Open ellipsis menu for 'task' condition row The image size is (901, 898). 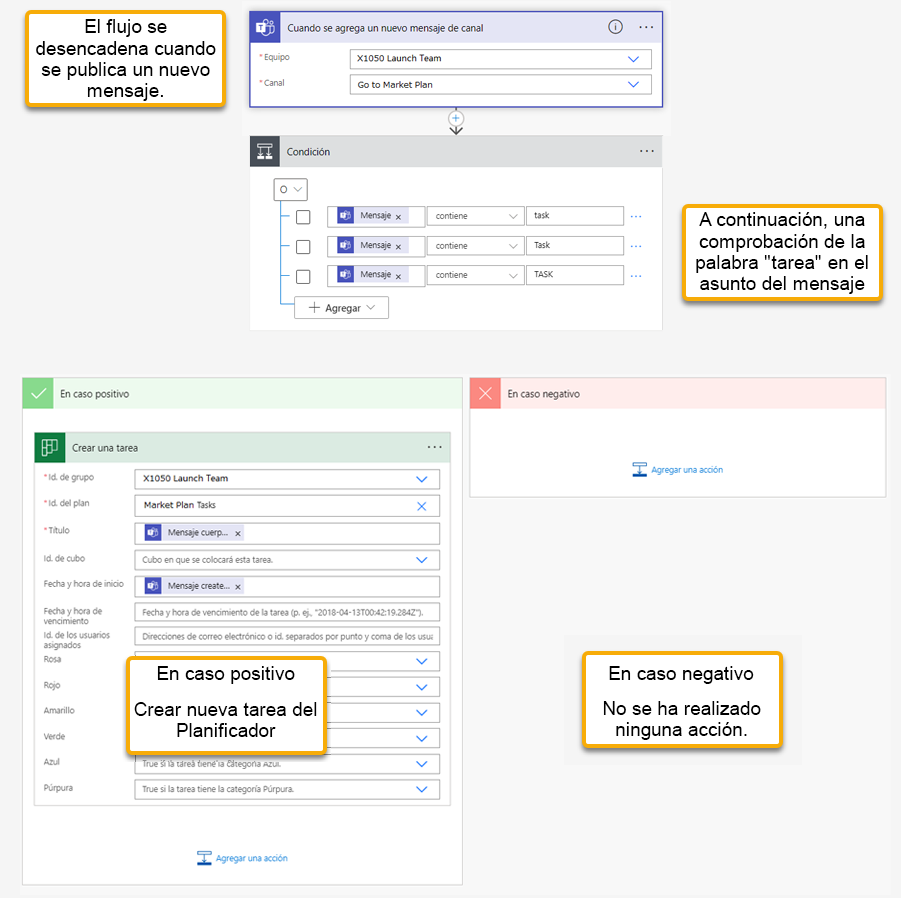(636, 217)
